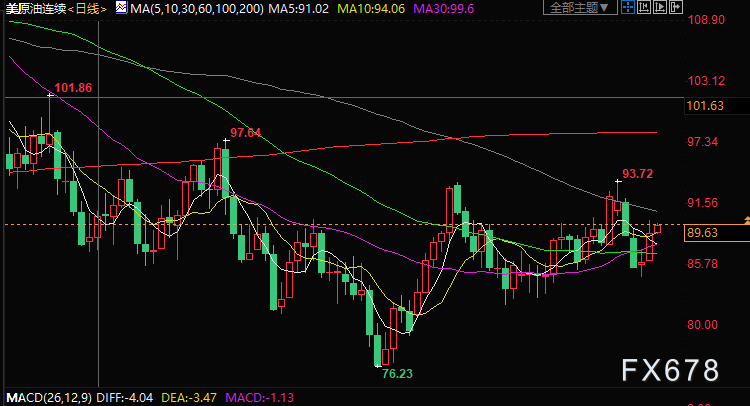
Task: Click the 101.86 high price label
Action: point(73,88)
